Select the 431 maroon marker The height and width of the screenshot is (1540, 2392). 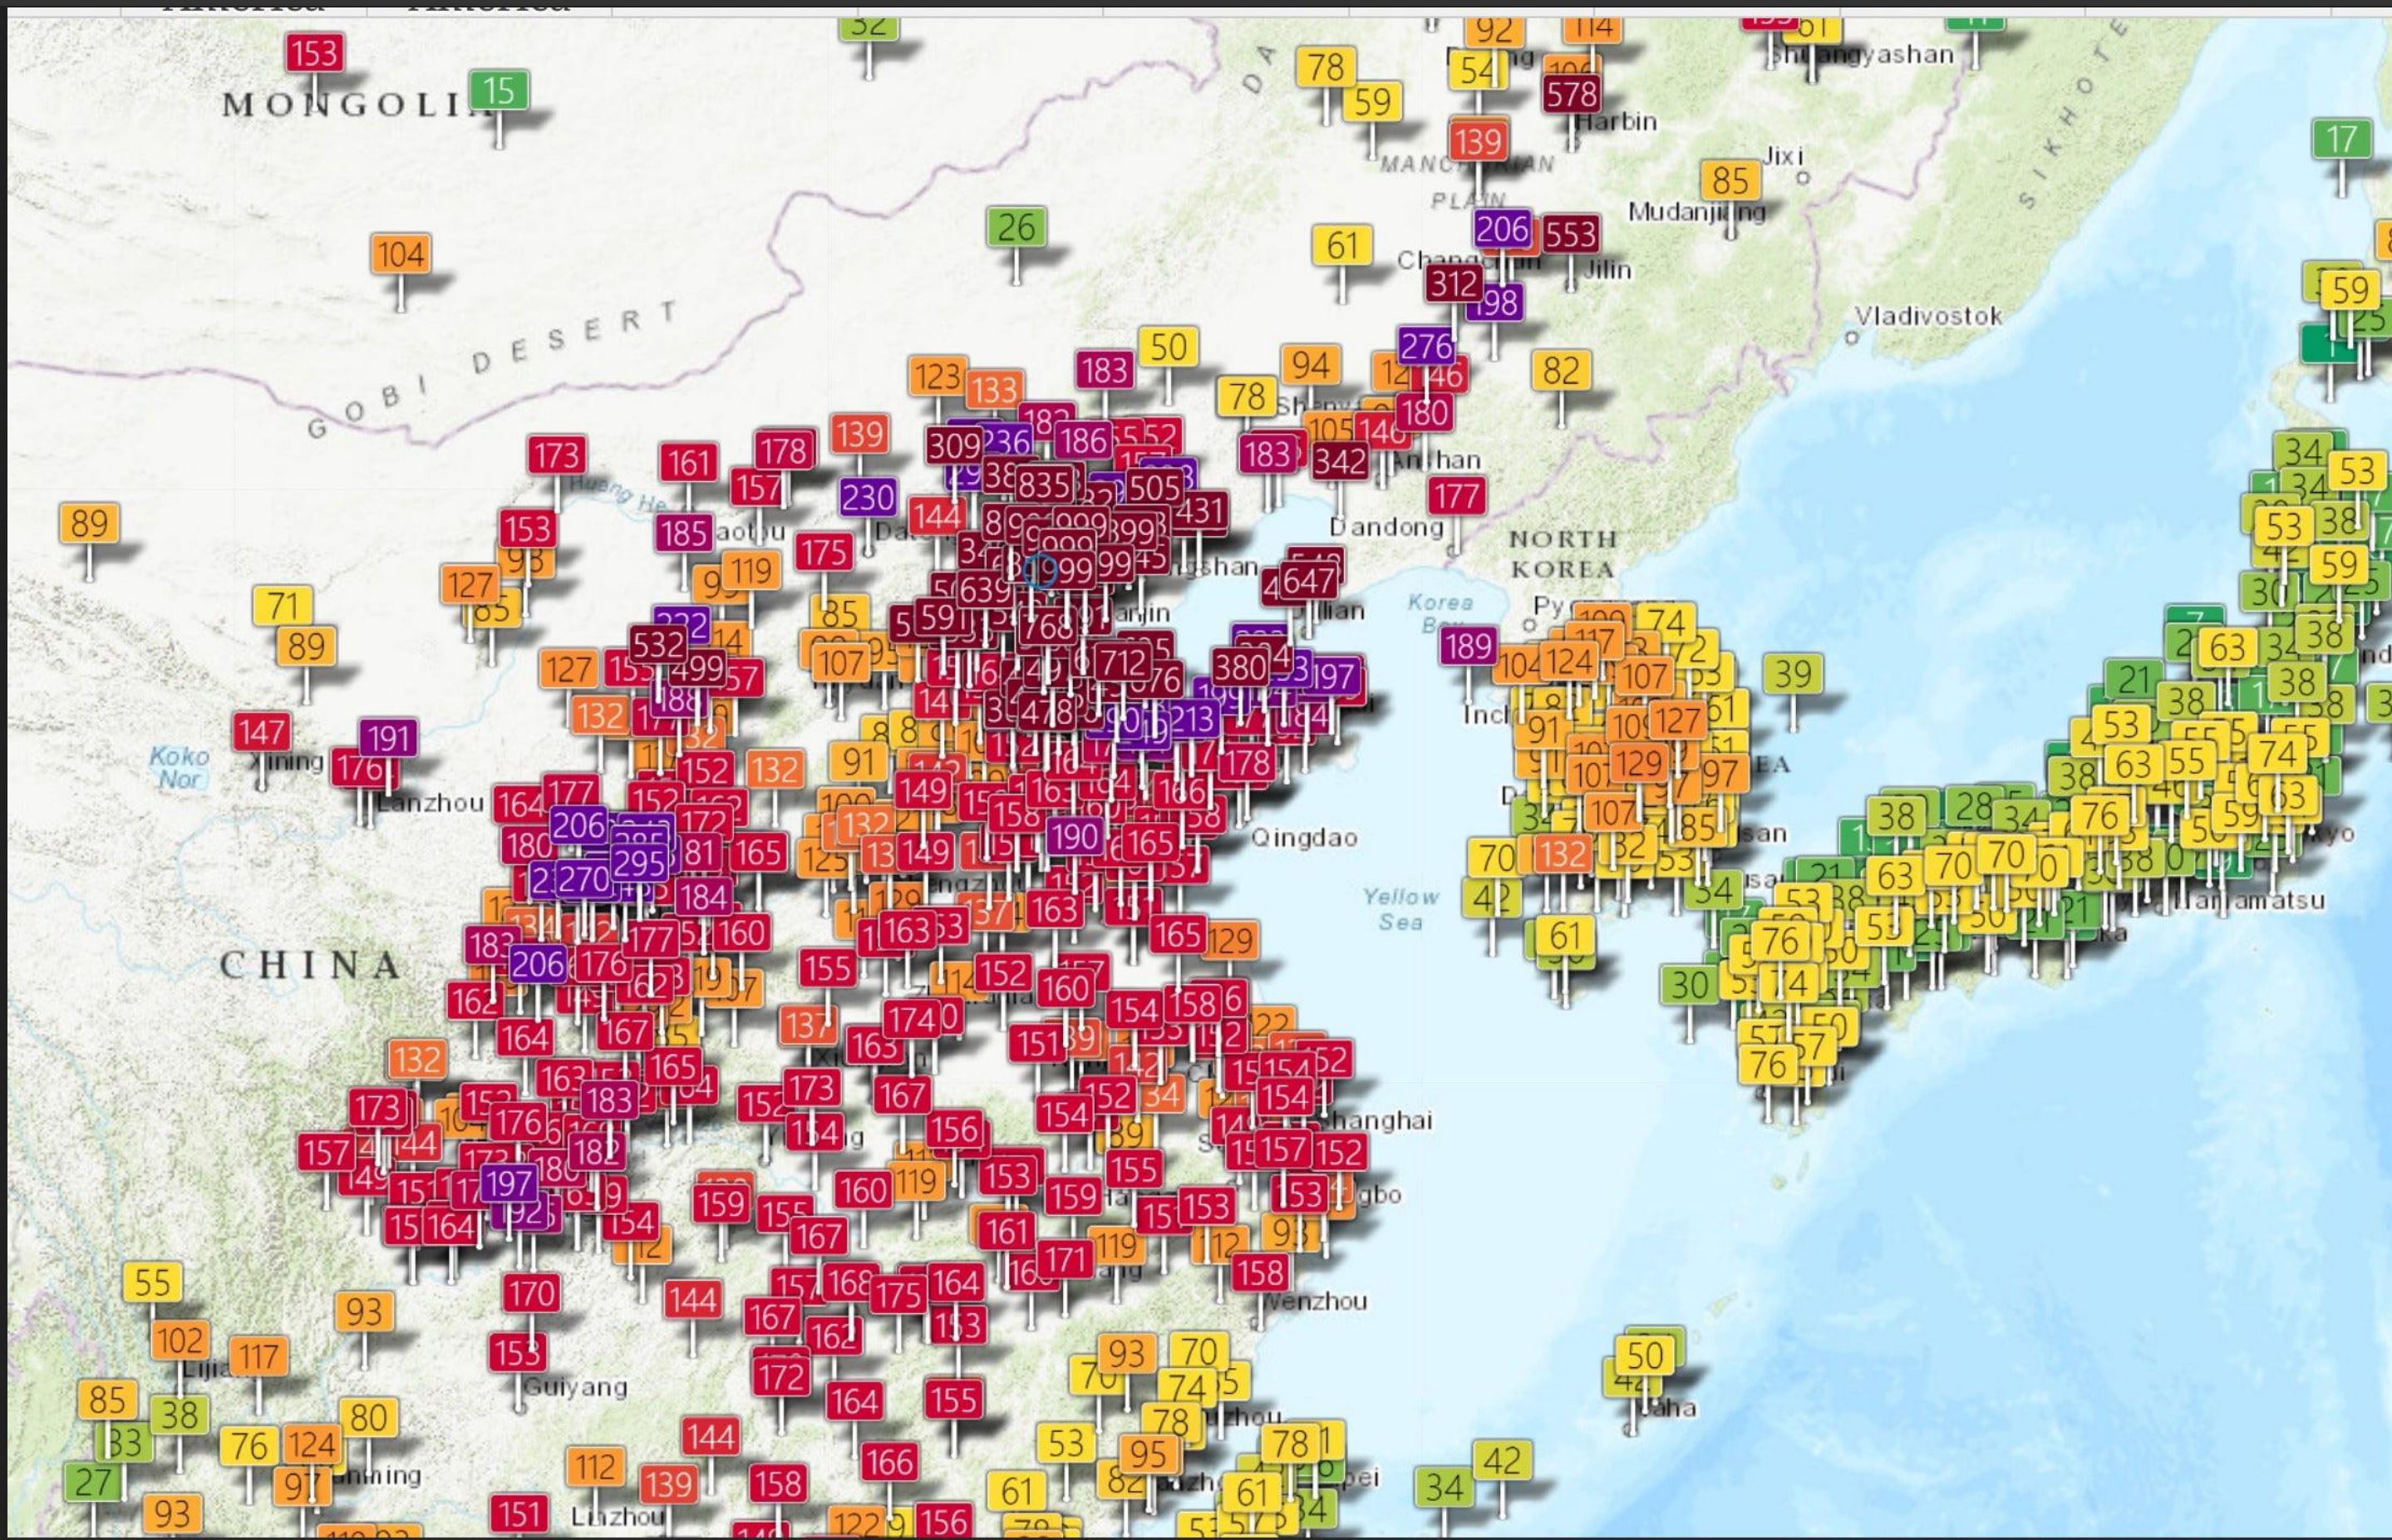click(x=1199, y=511)
